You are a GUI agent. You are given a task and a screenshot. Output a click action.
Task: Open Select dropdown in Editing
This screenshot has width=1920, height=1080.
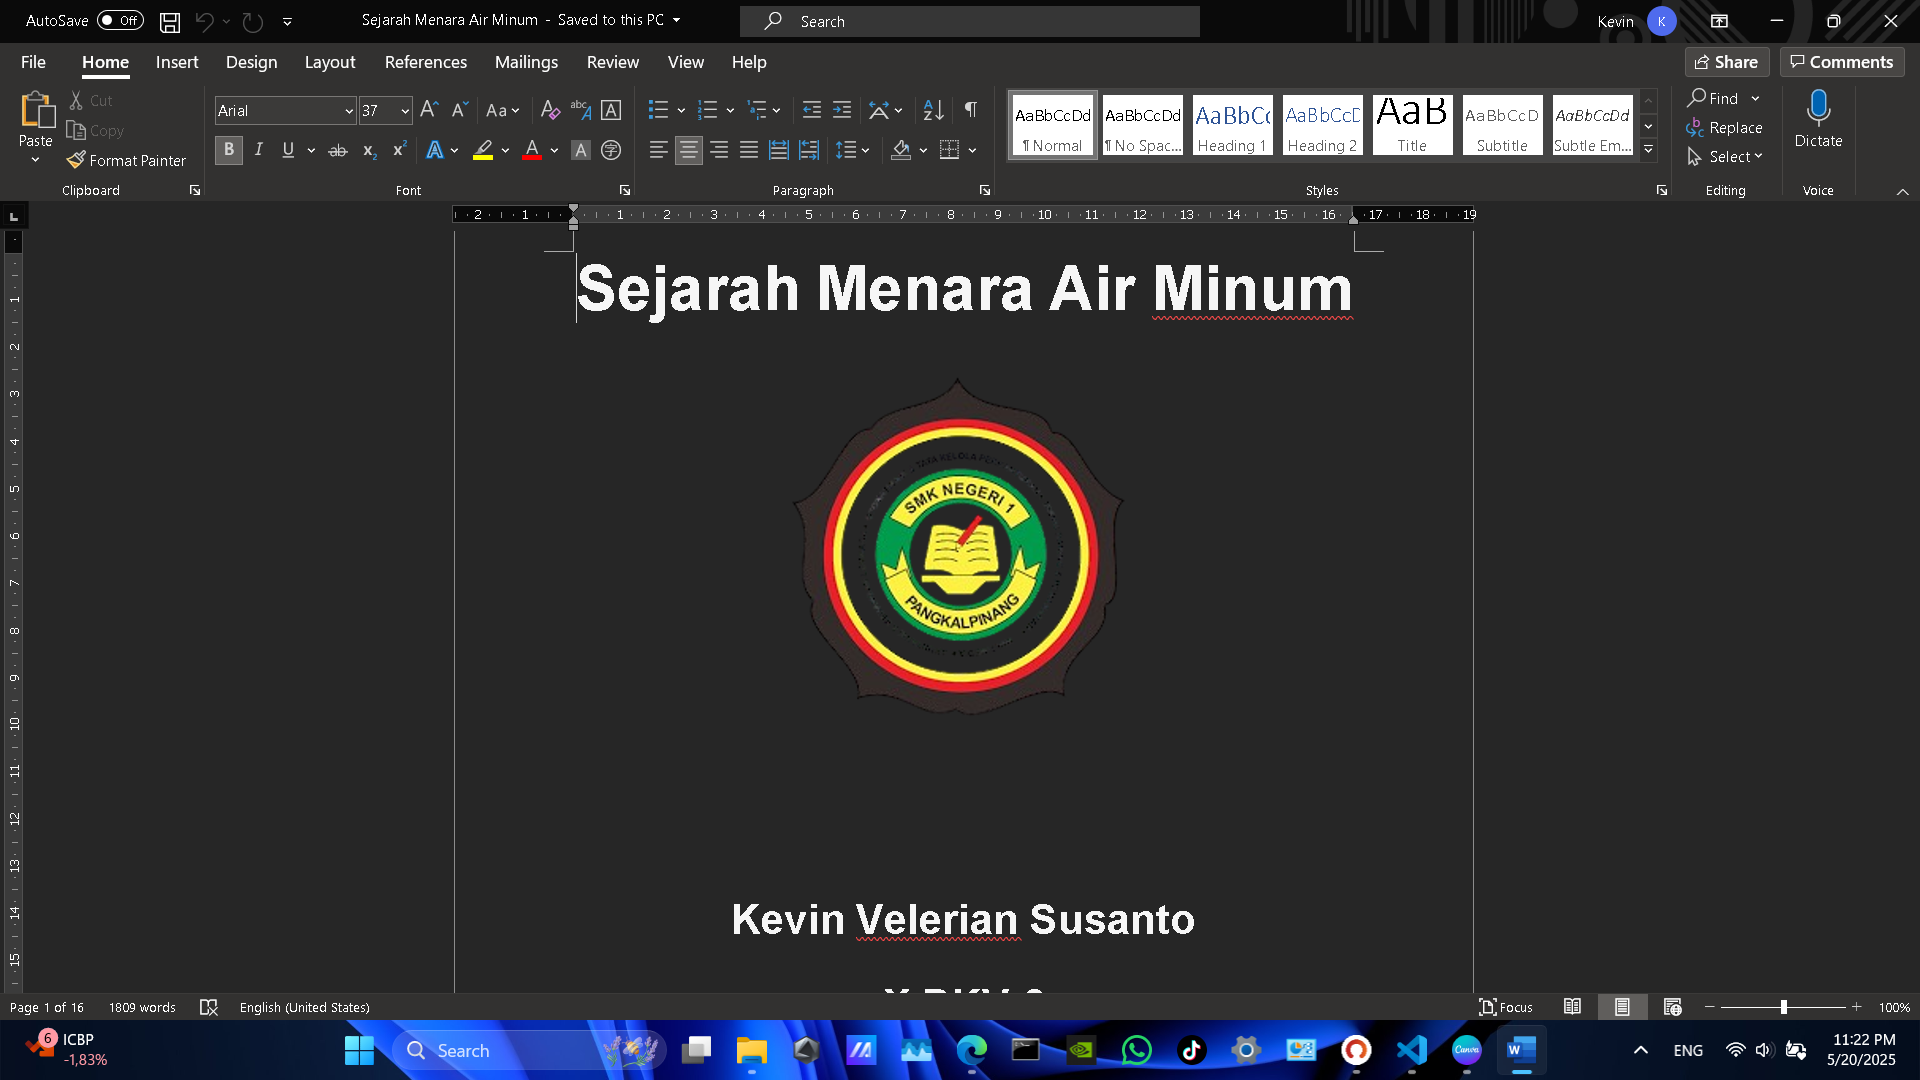pyautogui.click(x=1725, y=157)
